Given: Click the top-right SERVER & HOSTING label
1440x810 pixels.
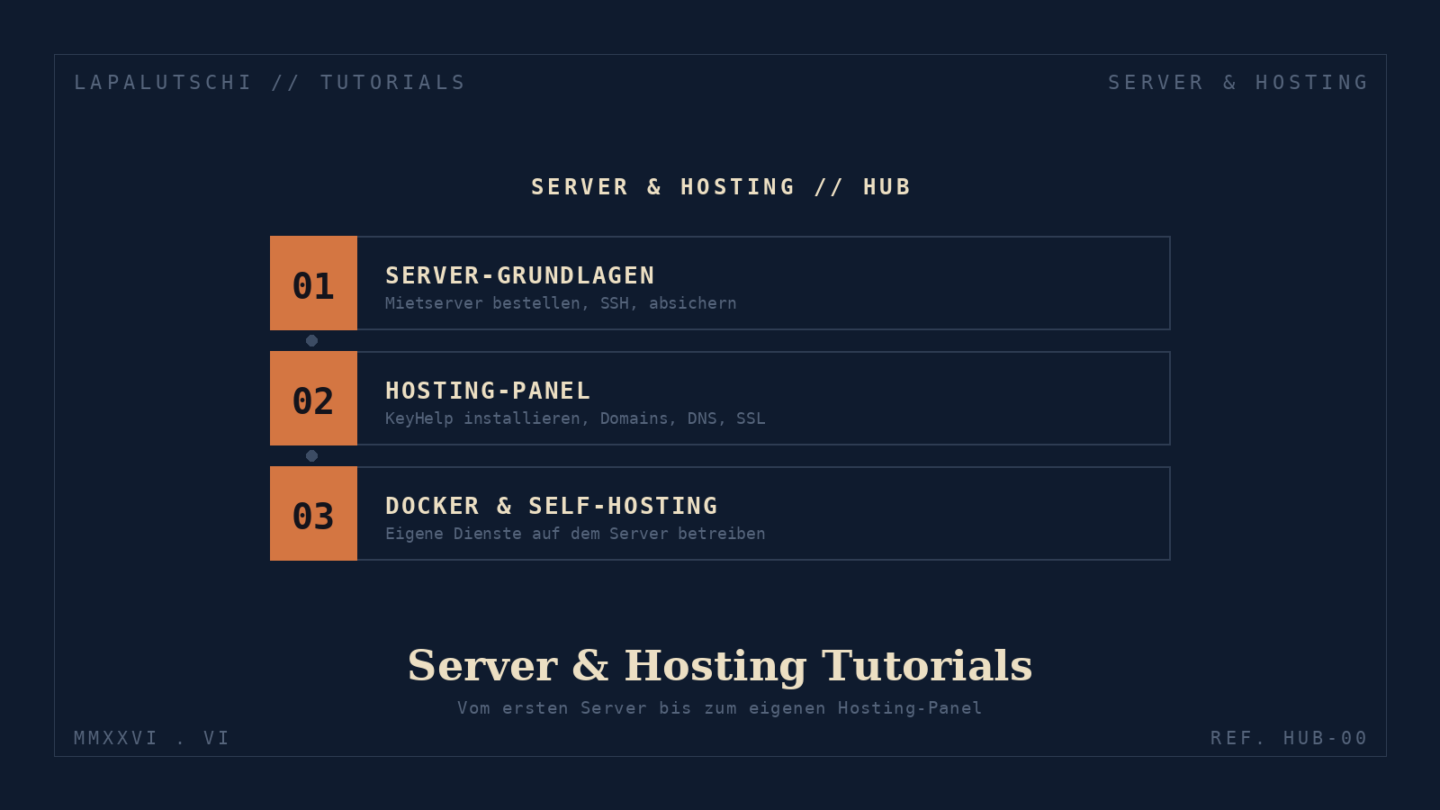Looking at the screenshot, I should [x=1238, y=82].
